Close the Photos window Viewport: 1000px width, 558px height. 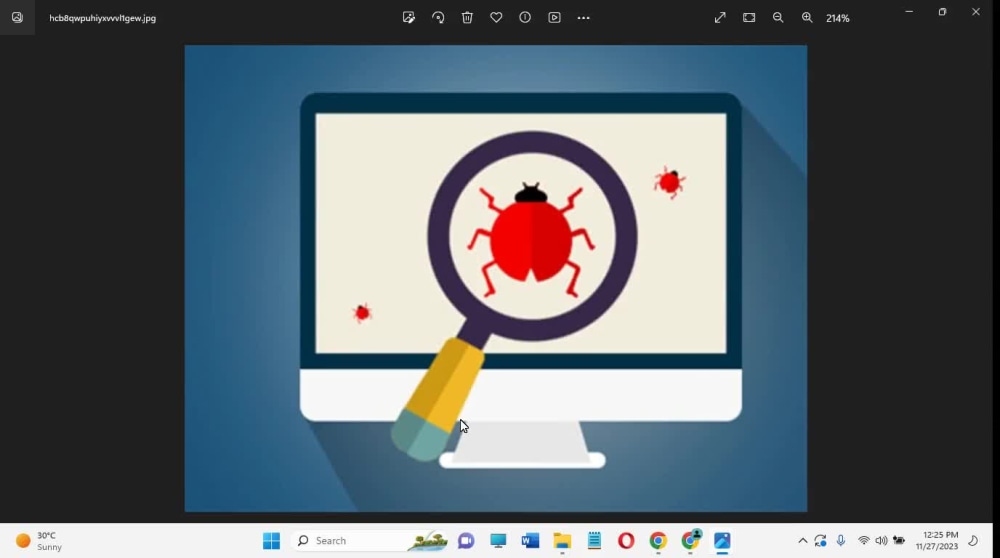pos(976,11)
